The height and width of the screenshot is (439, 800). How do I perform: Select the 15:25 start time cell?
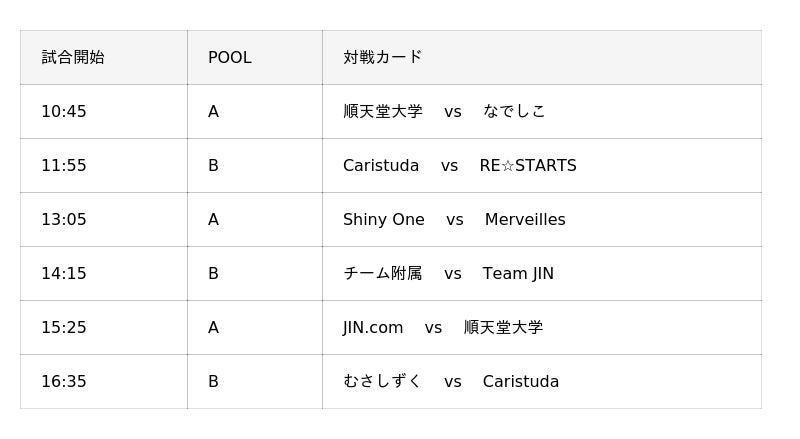pyautogui.click(x=64, y=328)
